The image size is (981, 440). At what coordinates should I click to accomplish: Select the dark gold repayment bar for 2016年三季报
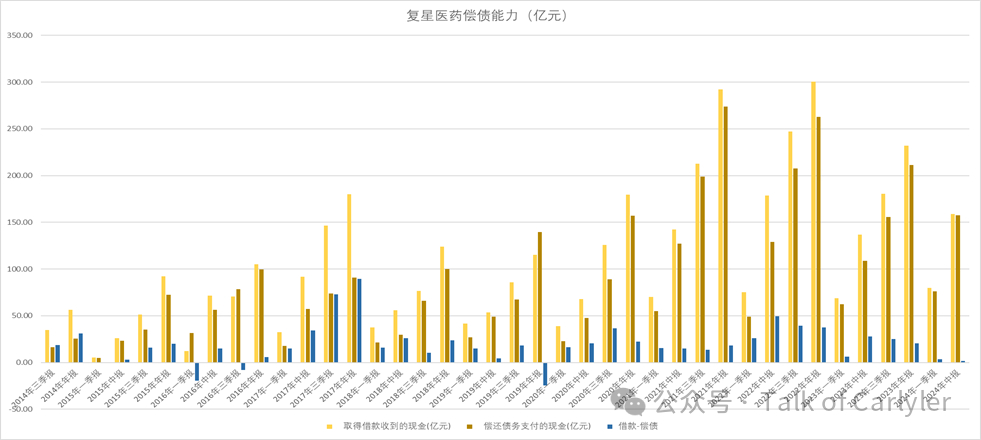pyautogui.click(x=238, y=325)
